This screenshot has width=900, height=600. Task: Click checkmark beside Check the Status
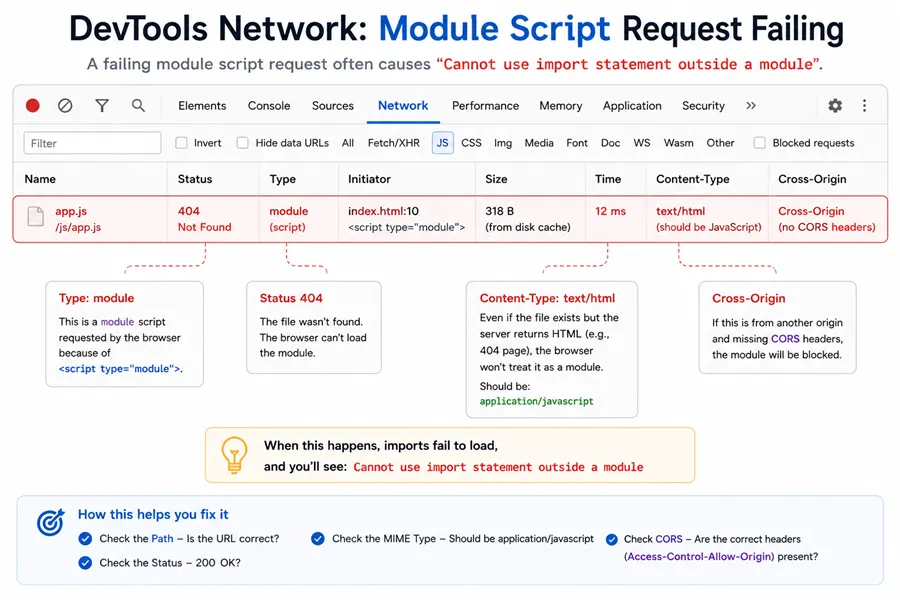[85, 563]
